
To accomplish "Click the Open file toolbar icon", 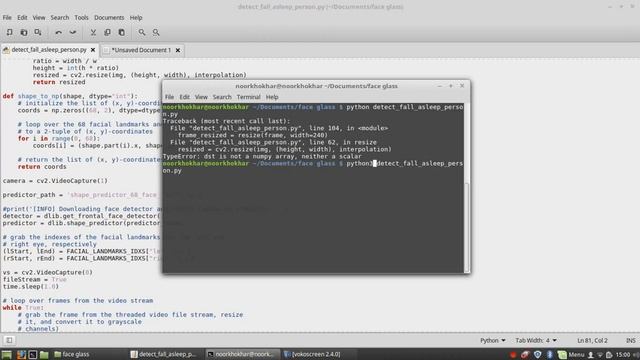I will tap(24, 32).
